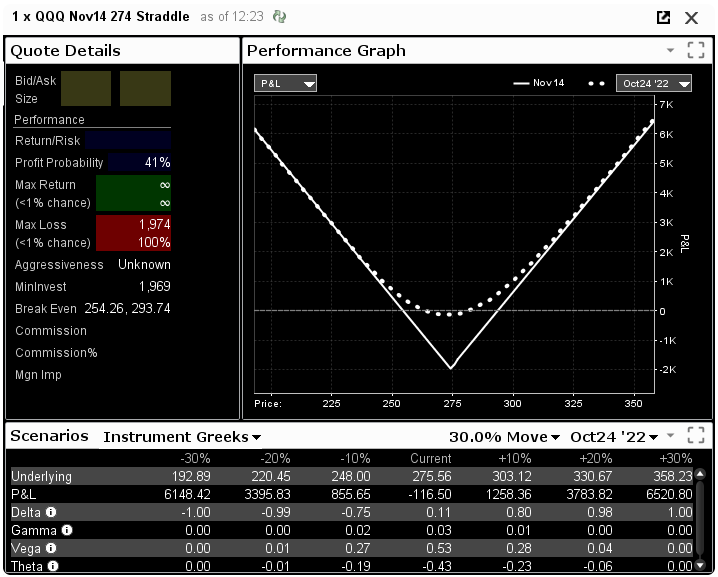Open the 30.0% Move dropdown
This screenshot has width=718, height=577.
[504, 437]
